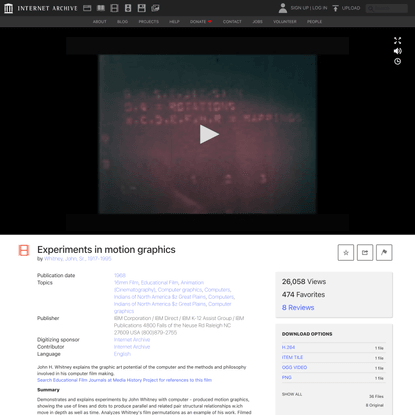Click the Upload arrow icon

pyautogui.click(x=335, y=8)
